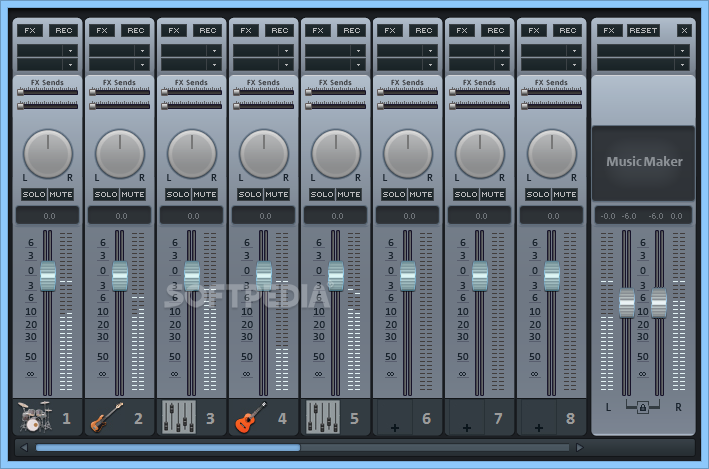The height and width of the screenshot is (469, 709).
Task: Click channel 8 first FX Sends slider
Action: coord(551,92)
